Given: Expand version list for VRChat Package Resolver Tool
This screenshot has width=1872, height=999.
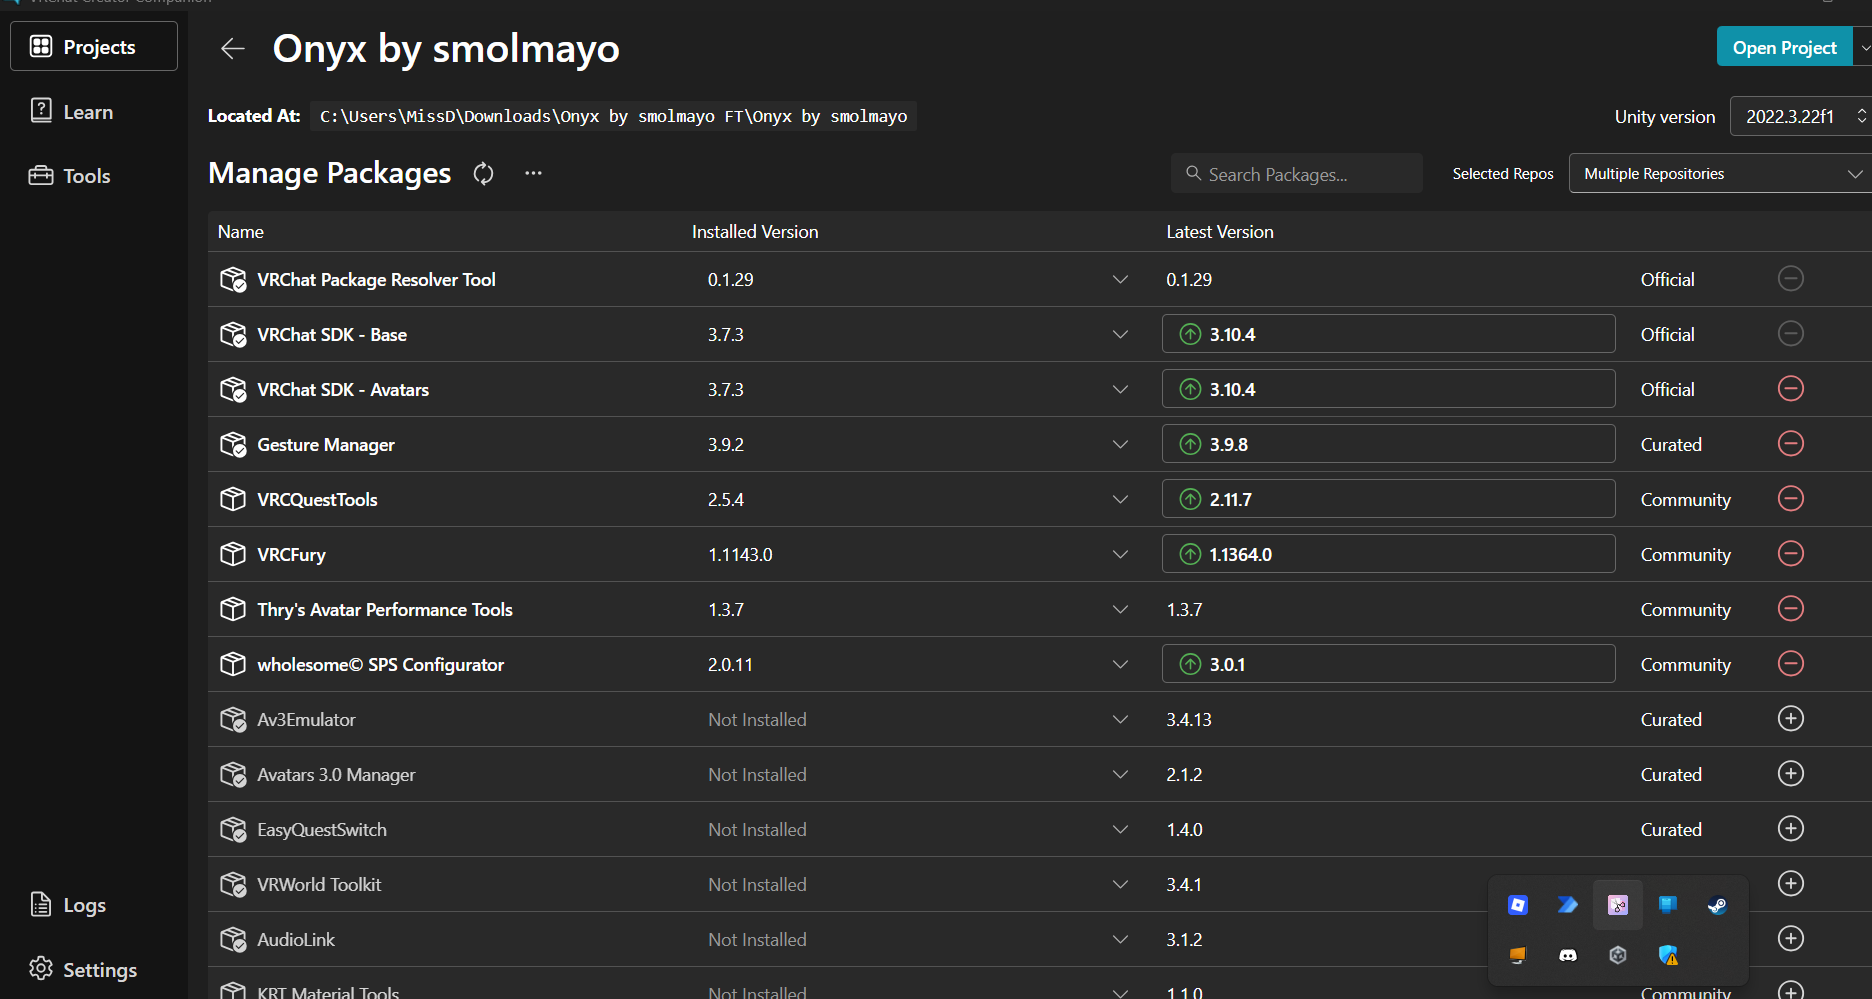Looking at the screenshot, I should tap(1120, 279).
